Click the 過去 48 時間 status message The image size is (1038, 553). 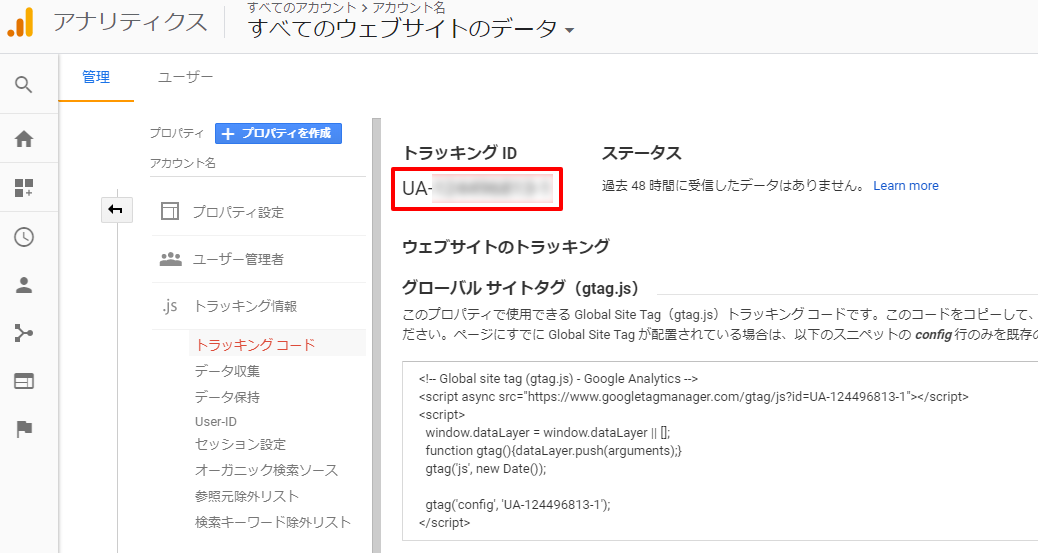click(x=733, y=186)
